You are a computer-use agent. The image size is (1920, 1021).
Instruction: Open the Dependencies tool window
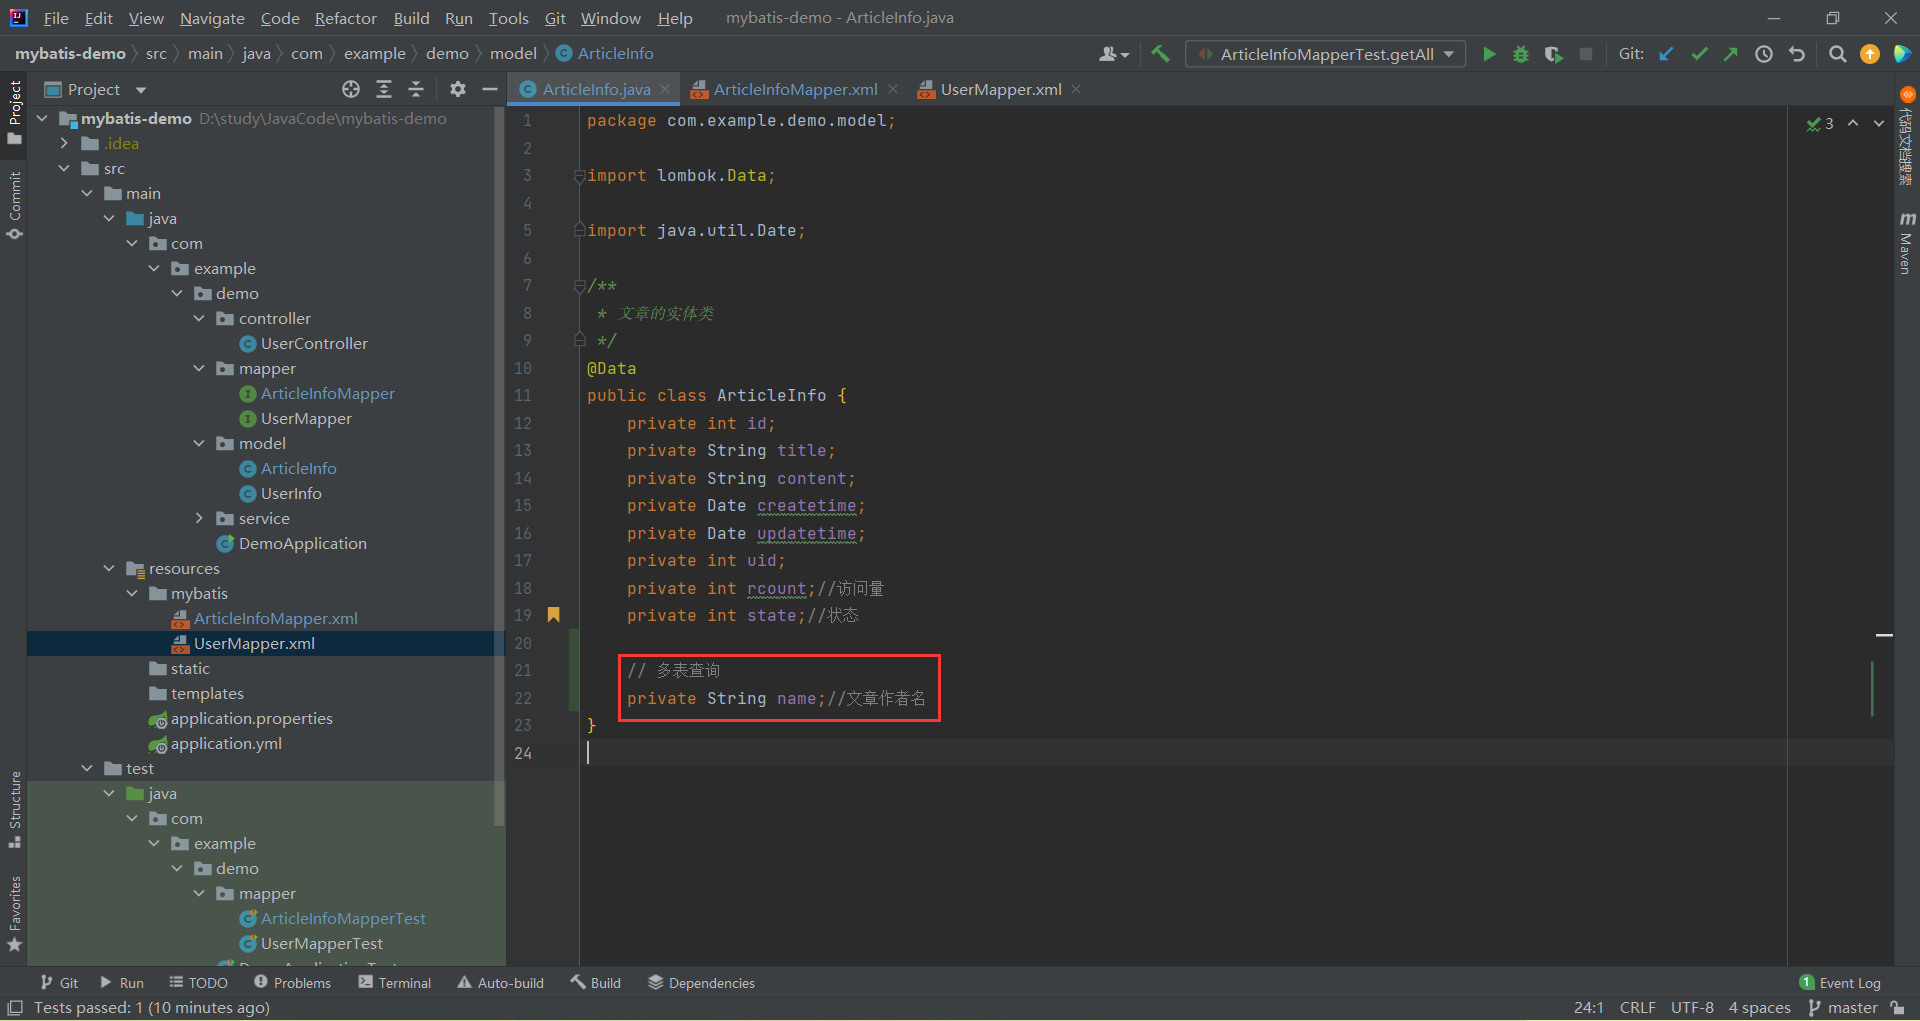(x=701, y=983)
